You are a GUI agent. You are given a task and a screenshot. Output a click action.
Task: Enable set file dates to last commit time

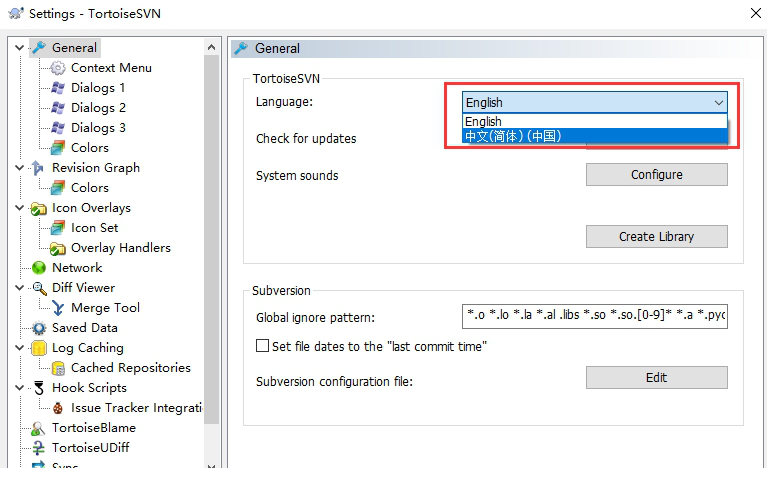(263, 346)
